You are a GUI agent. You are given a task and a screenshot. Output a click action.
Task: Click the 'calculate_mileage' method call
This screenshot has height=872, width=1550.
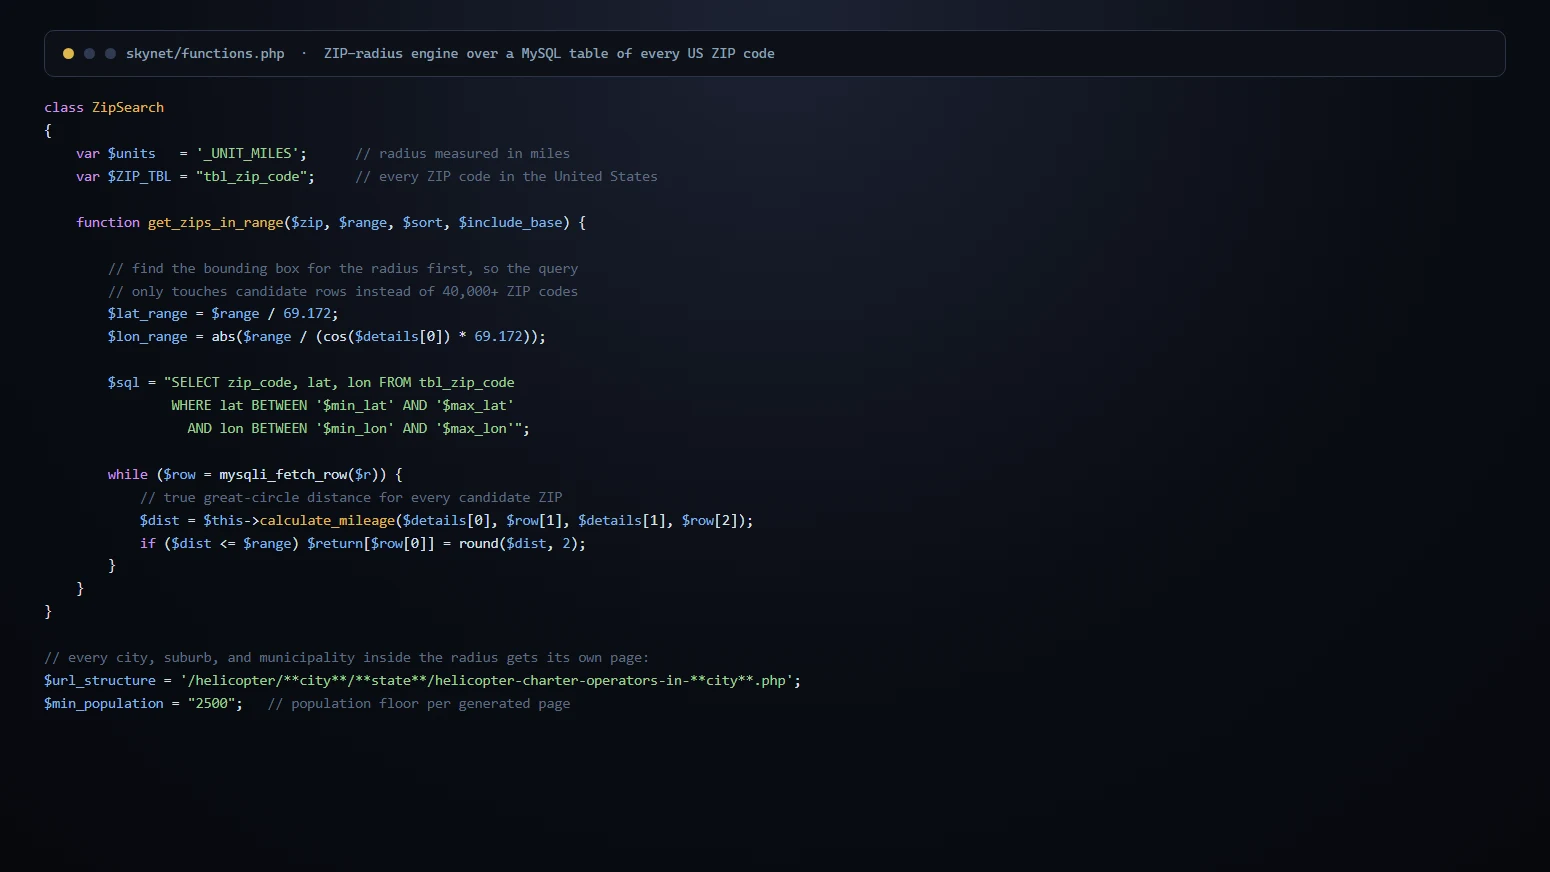(327, 520)
